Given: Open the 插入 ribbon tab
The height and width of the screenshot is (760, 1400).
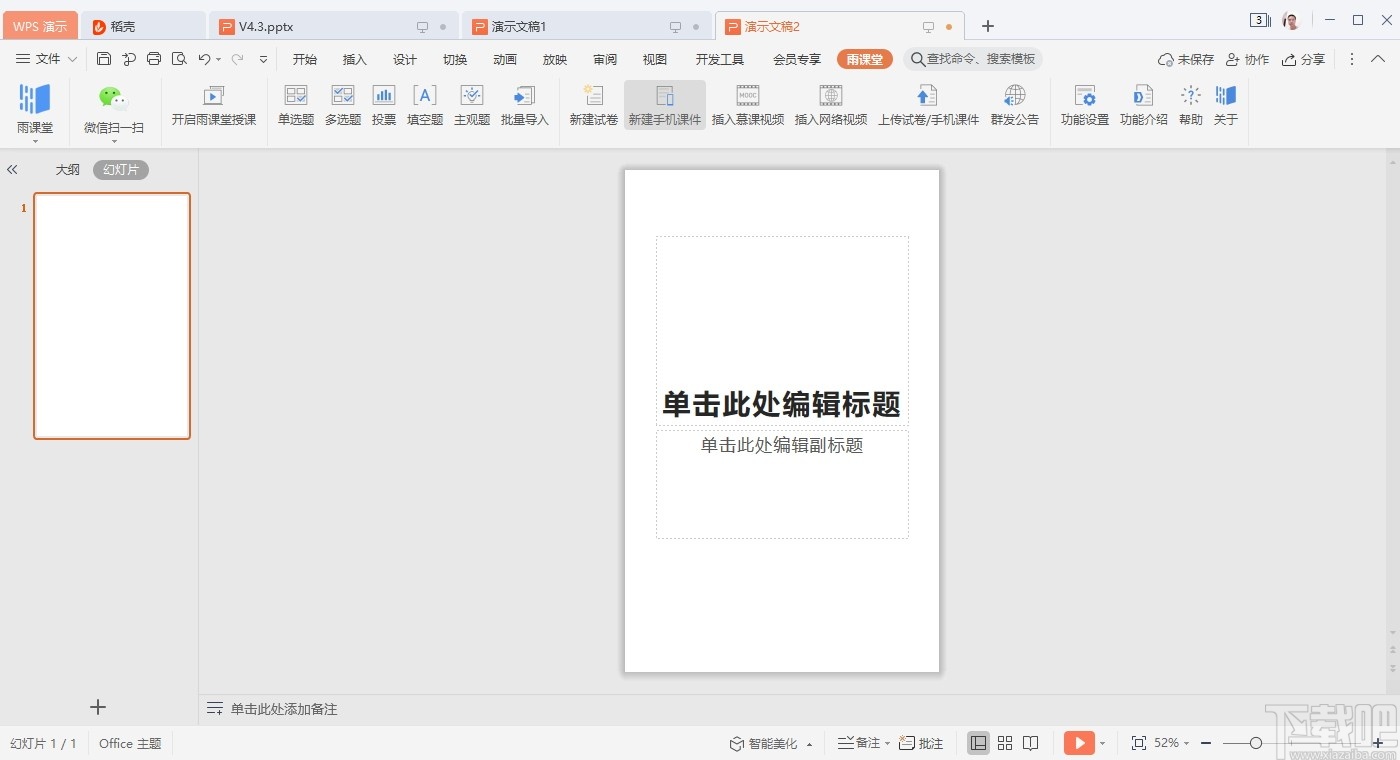Looking at the screenshot, I should tap(355, 59).
